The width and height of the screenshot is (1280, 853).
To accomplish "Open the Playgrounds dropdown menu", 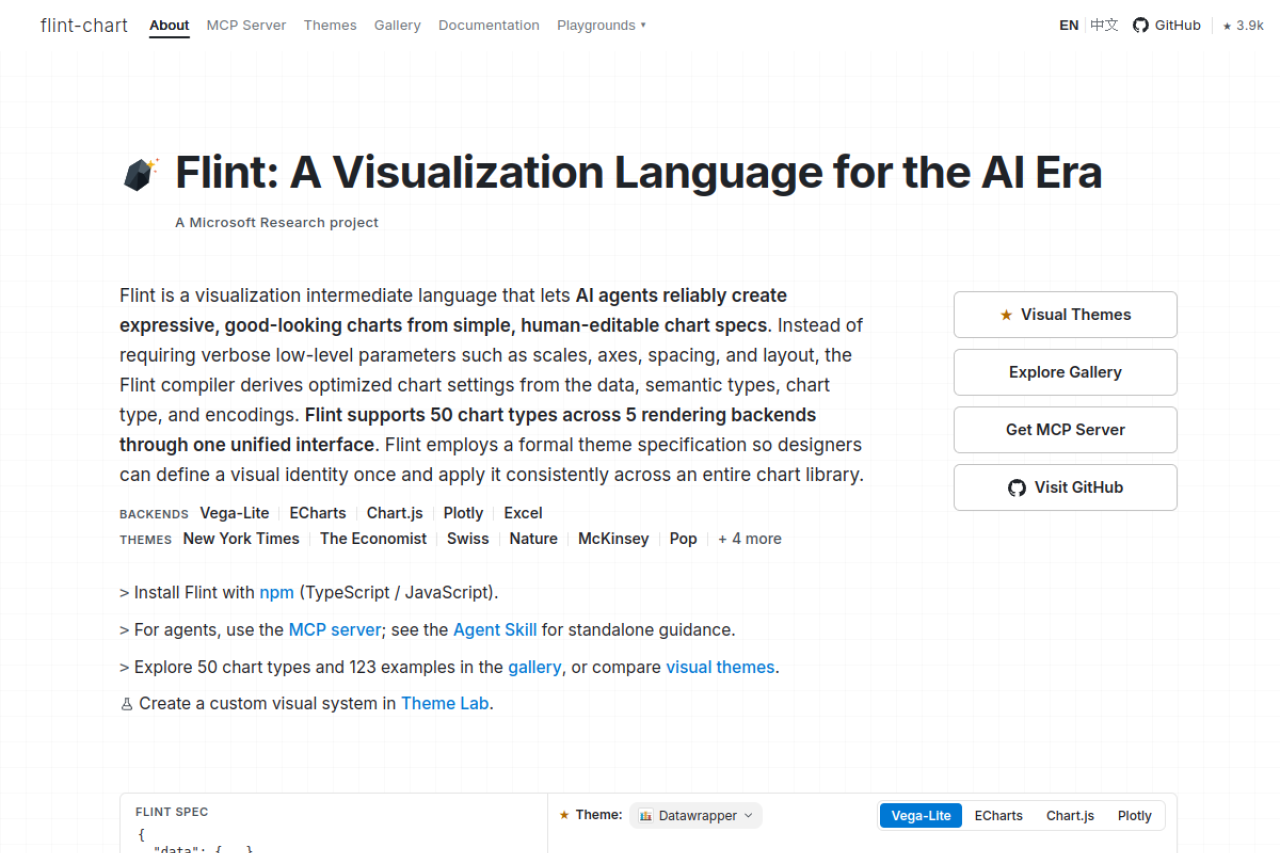I will tap(601, 25).
